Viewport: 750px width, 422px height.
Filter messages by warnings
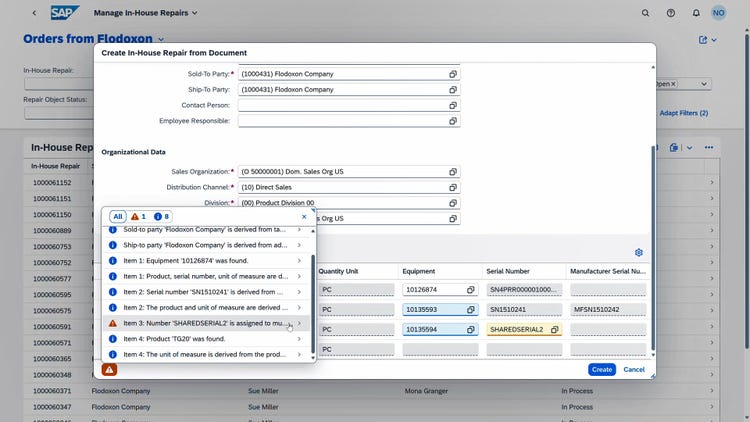138,217
